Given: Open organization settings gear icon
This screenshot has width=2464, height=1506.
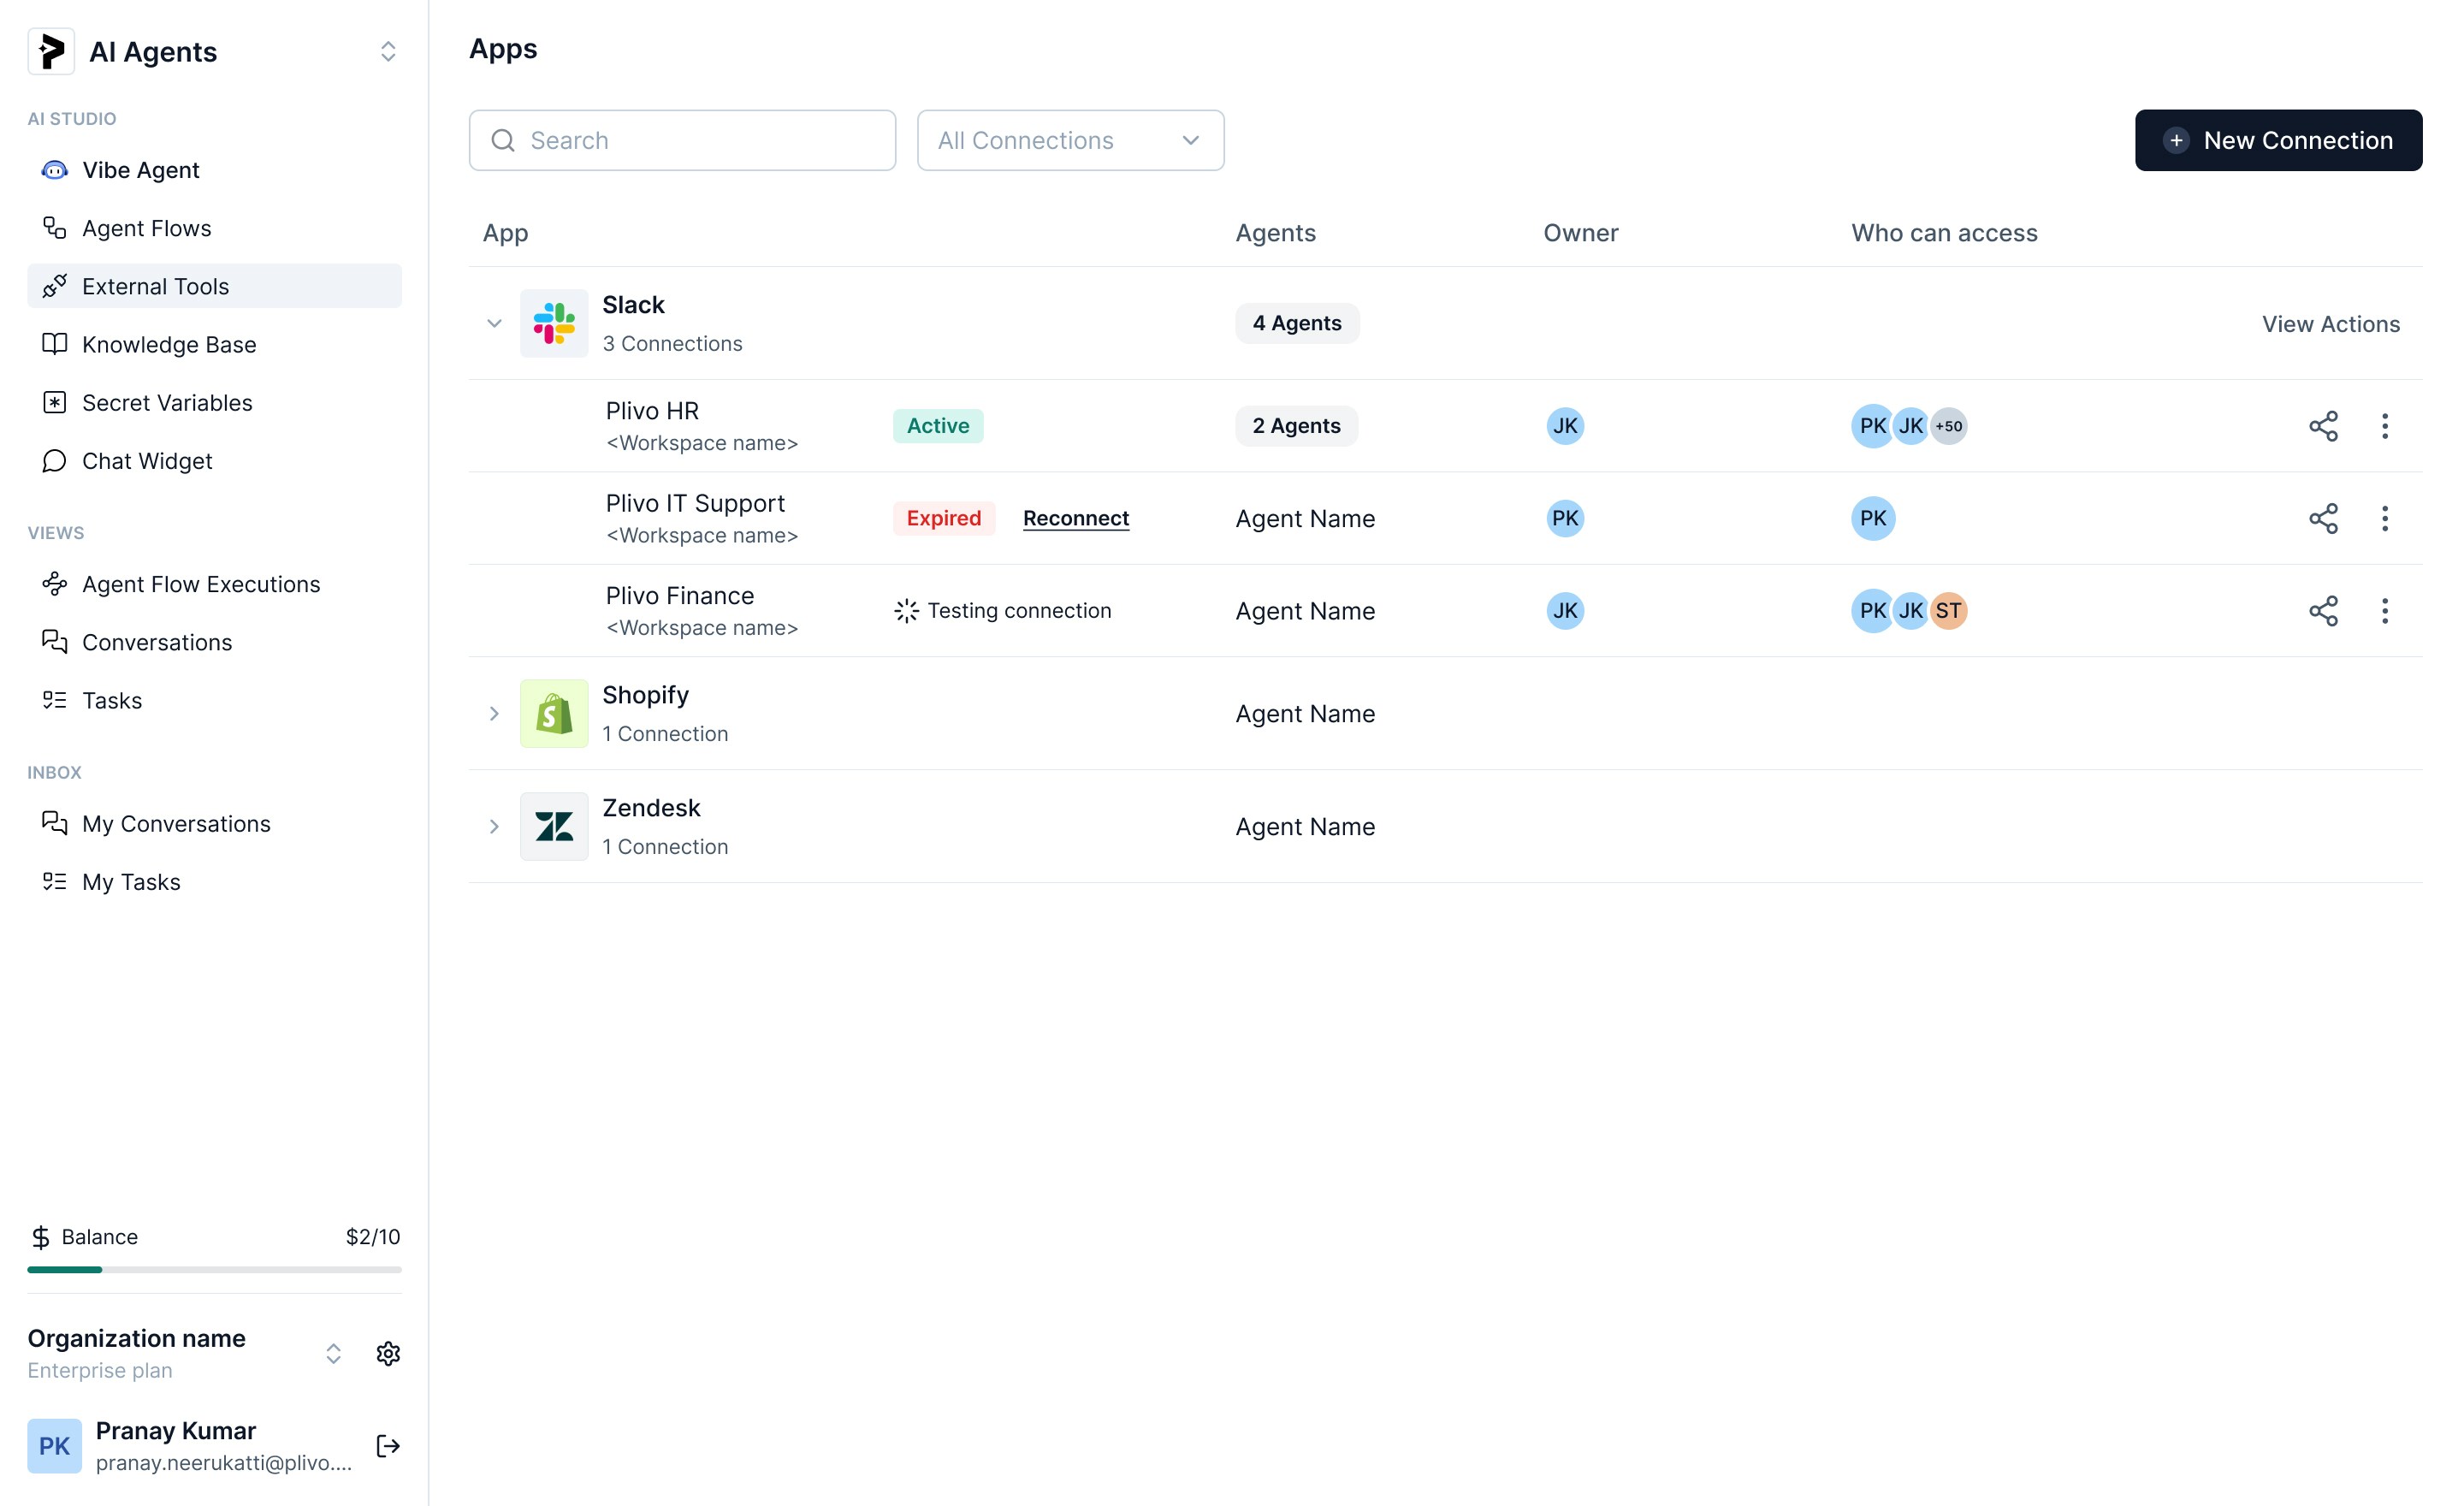Looking at the screenshot, I should click(x=388, y=1353).
